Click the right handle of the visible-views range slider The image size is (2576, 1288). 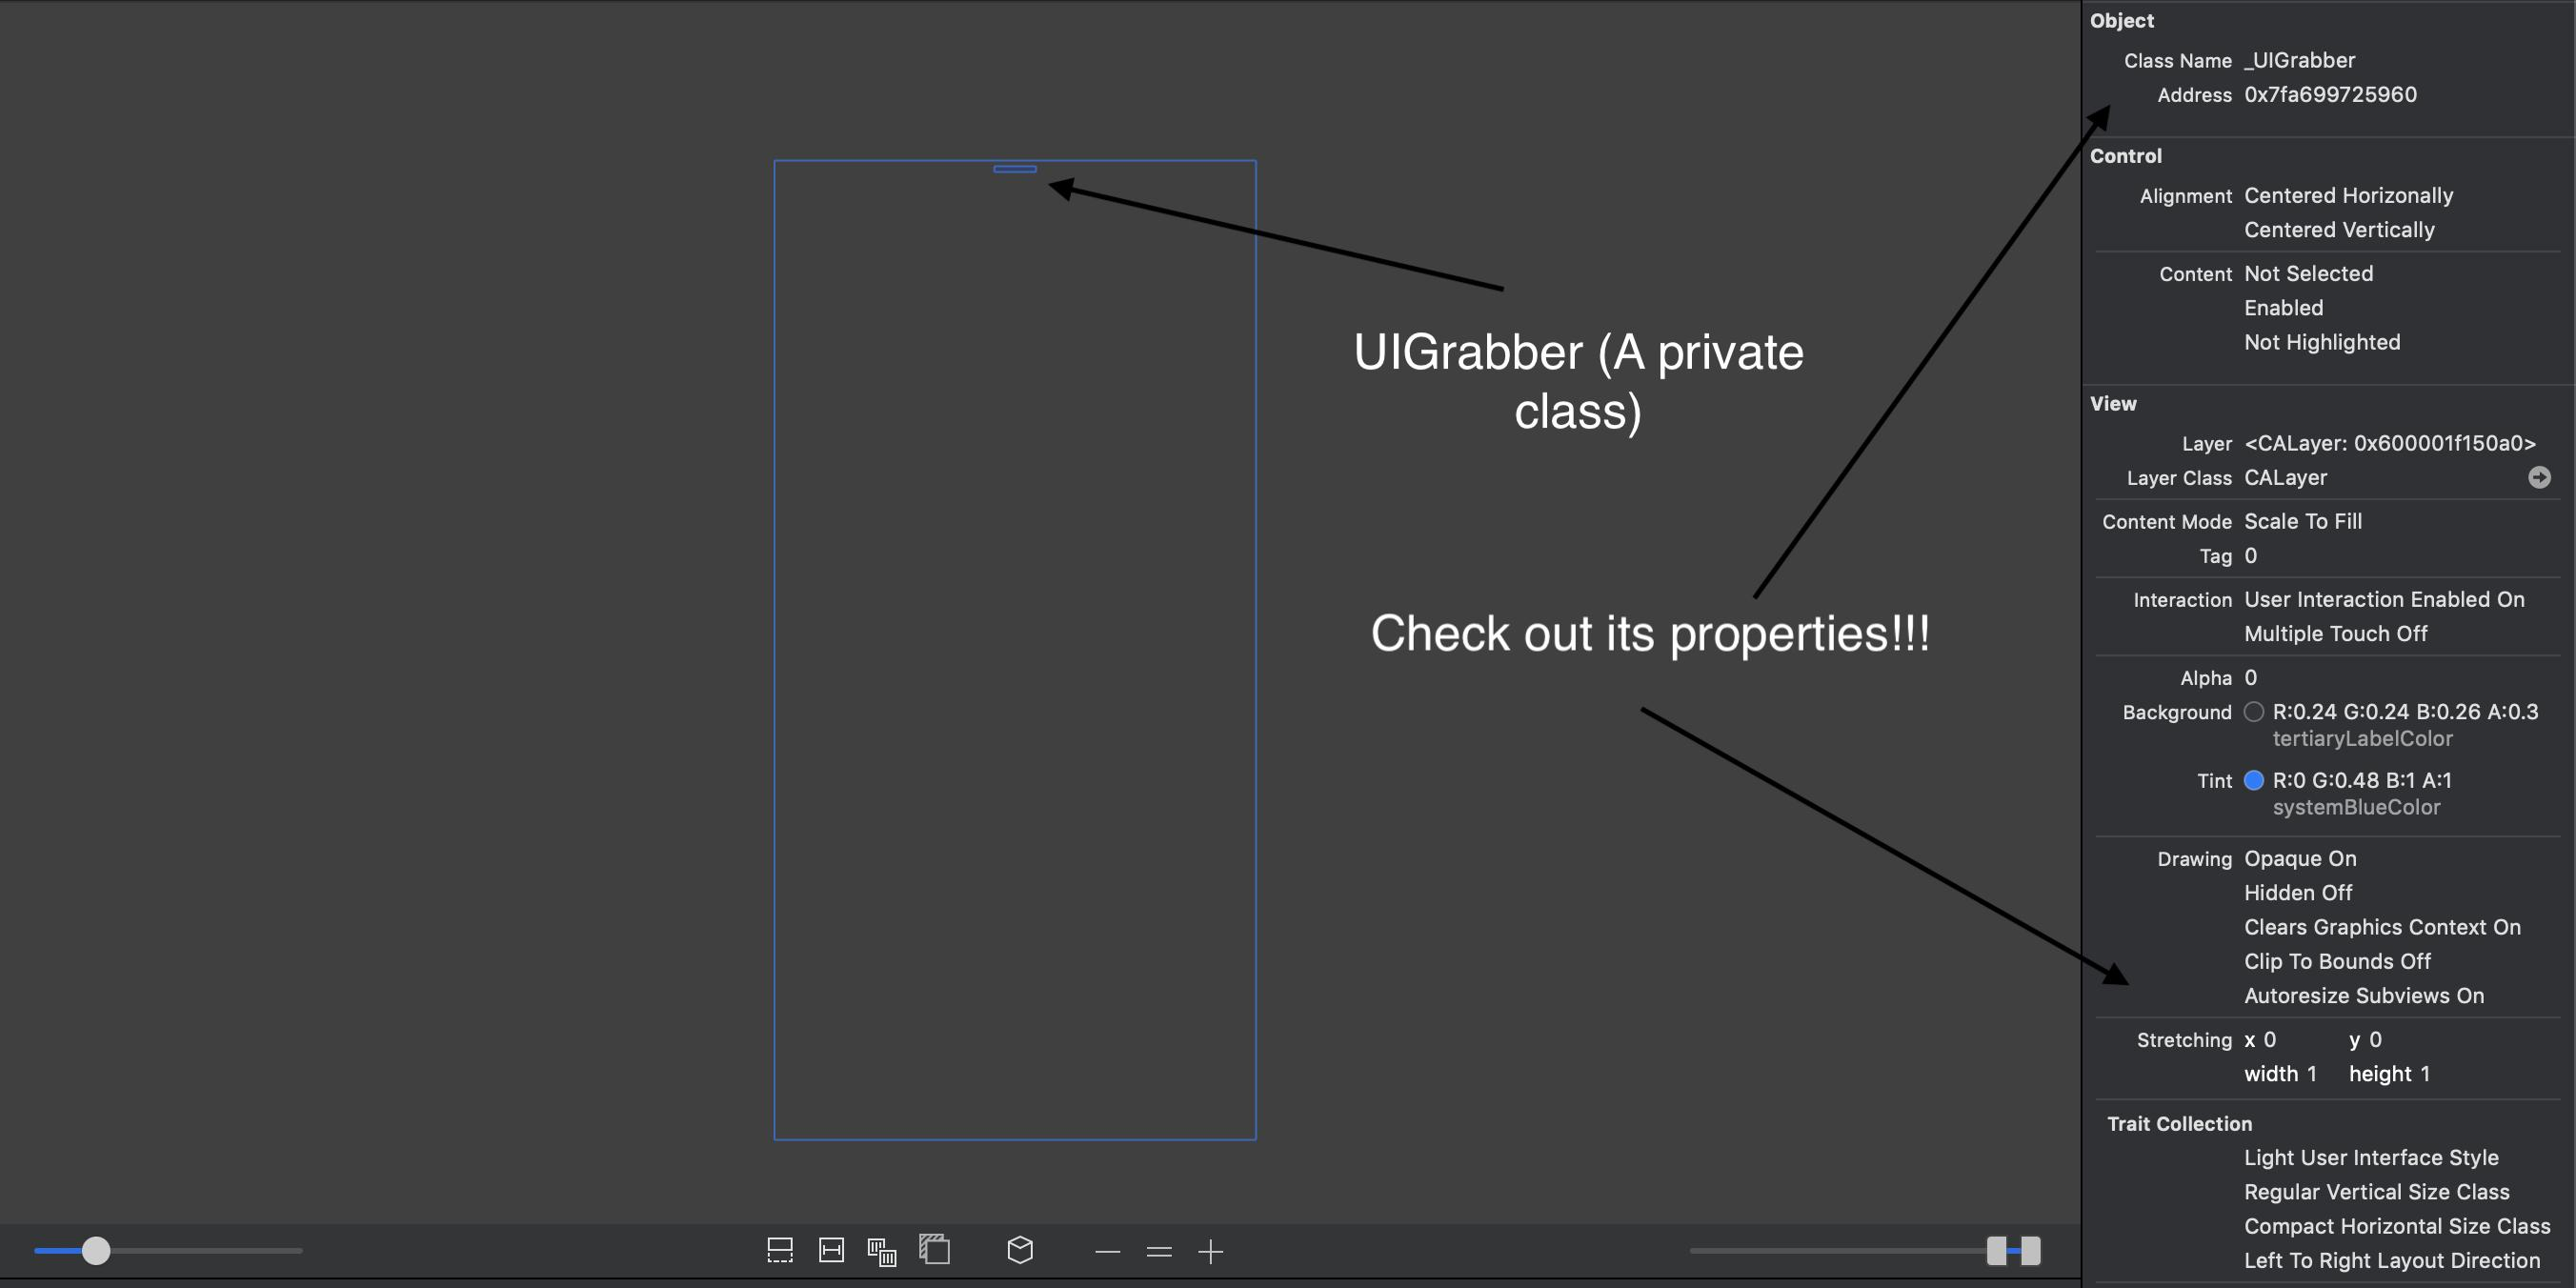tap(2030, 1250)
